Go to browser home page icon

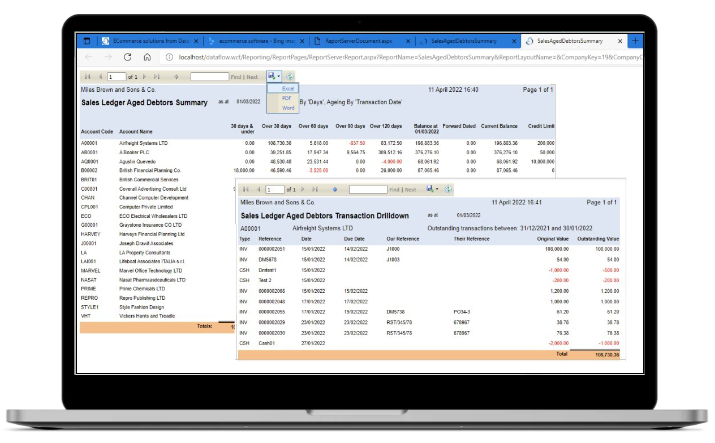(147, 57)
